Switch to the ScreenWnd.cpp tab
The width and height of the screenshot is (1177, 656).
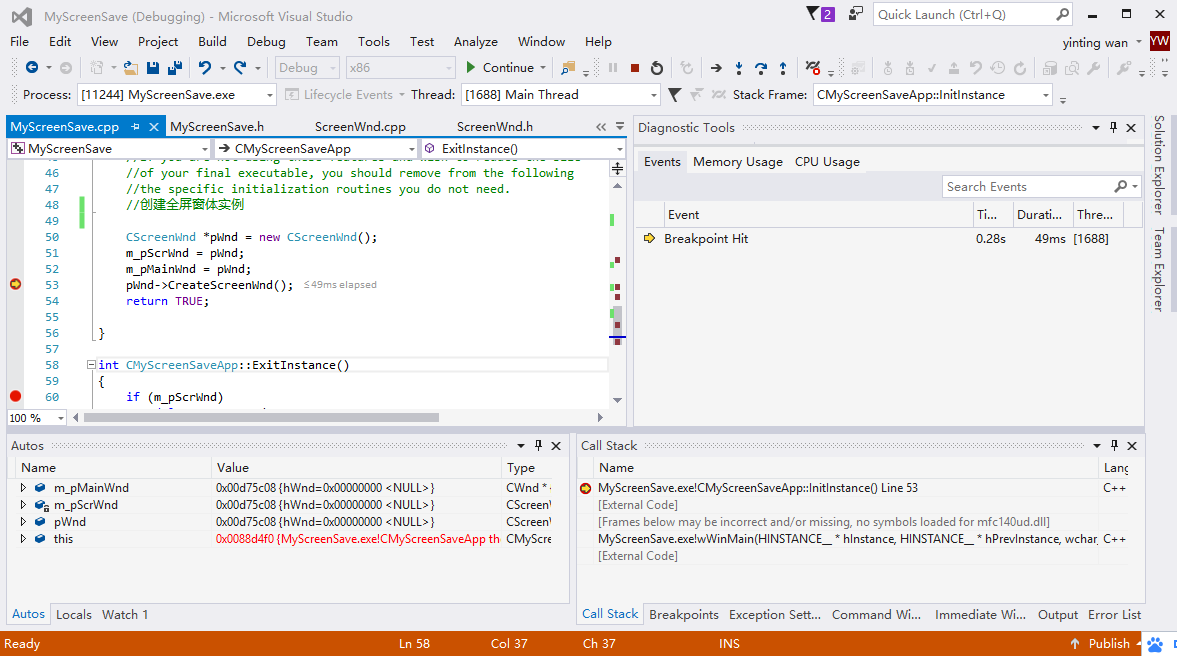360,127
